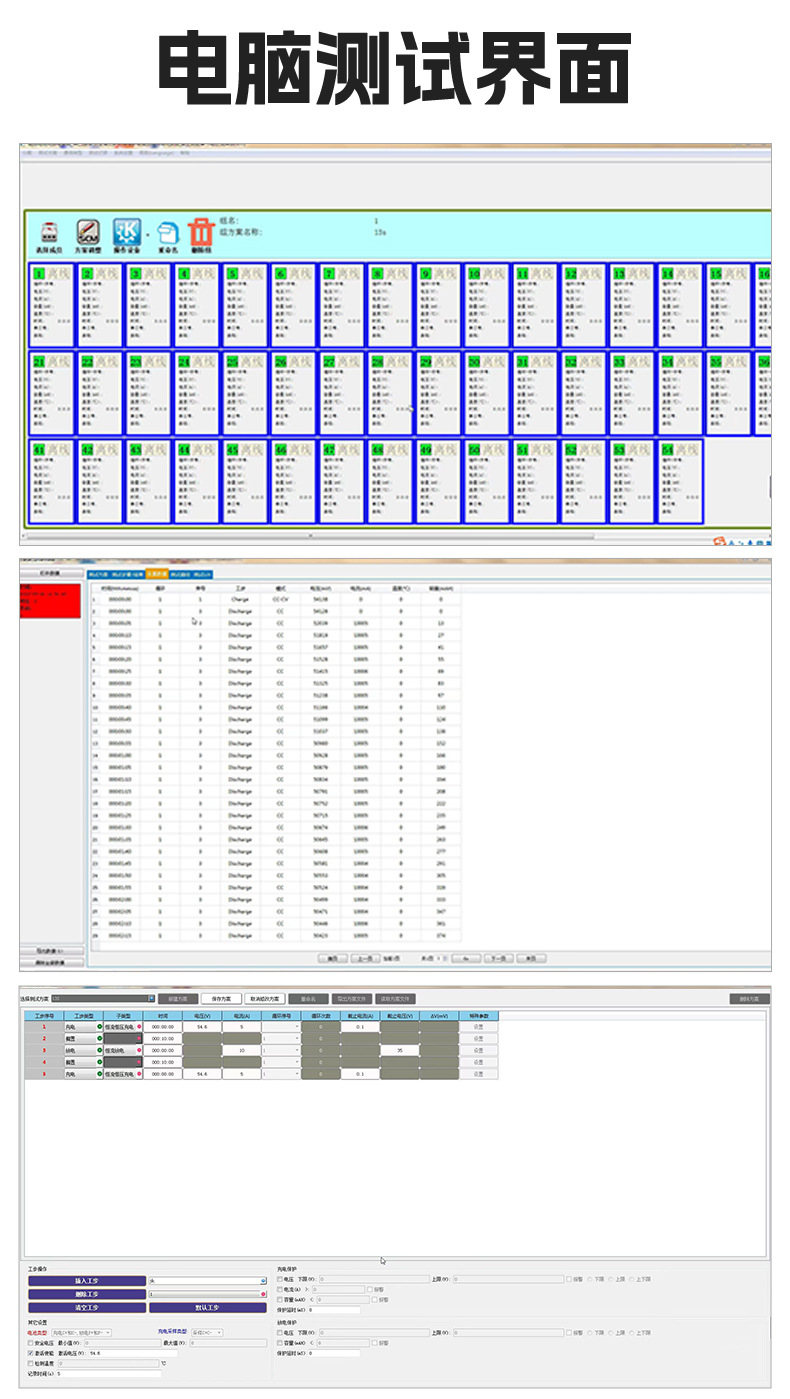The width and height of the screenshot is (790, 1399).
Task: Click the green number badge on channel 25
Action: point(232,361)
